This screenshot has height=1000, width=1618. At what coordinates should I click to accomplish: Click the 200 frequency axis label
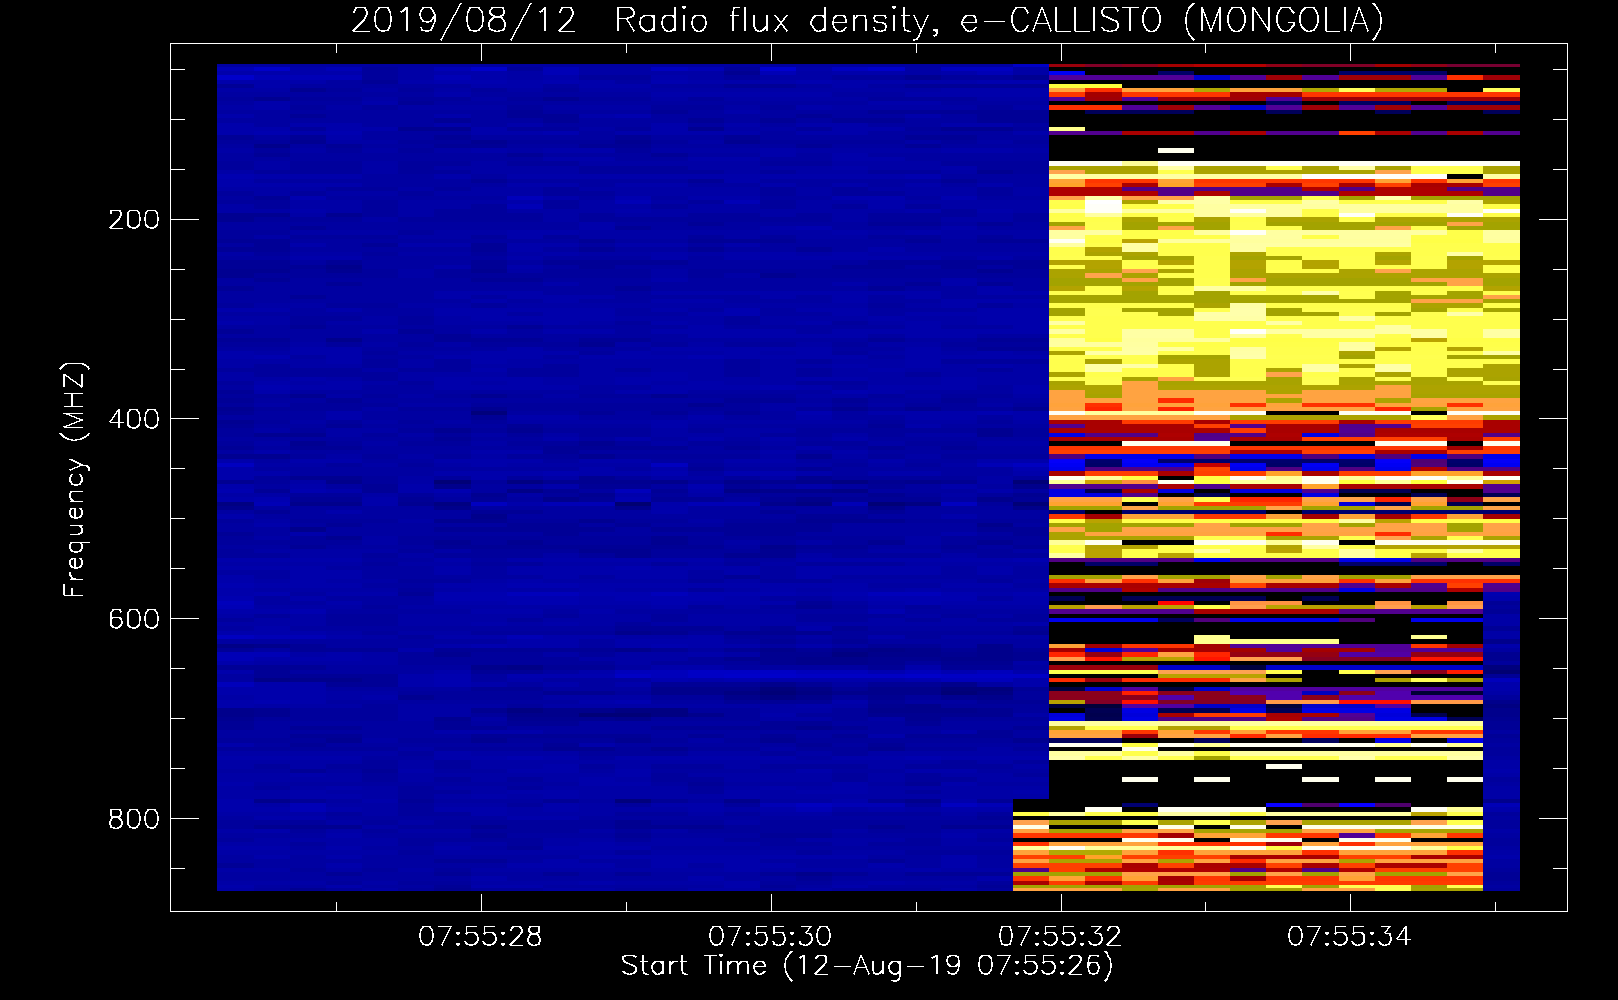pyautogui.click(x=134, y=220)
